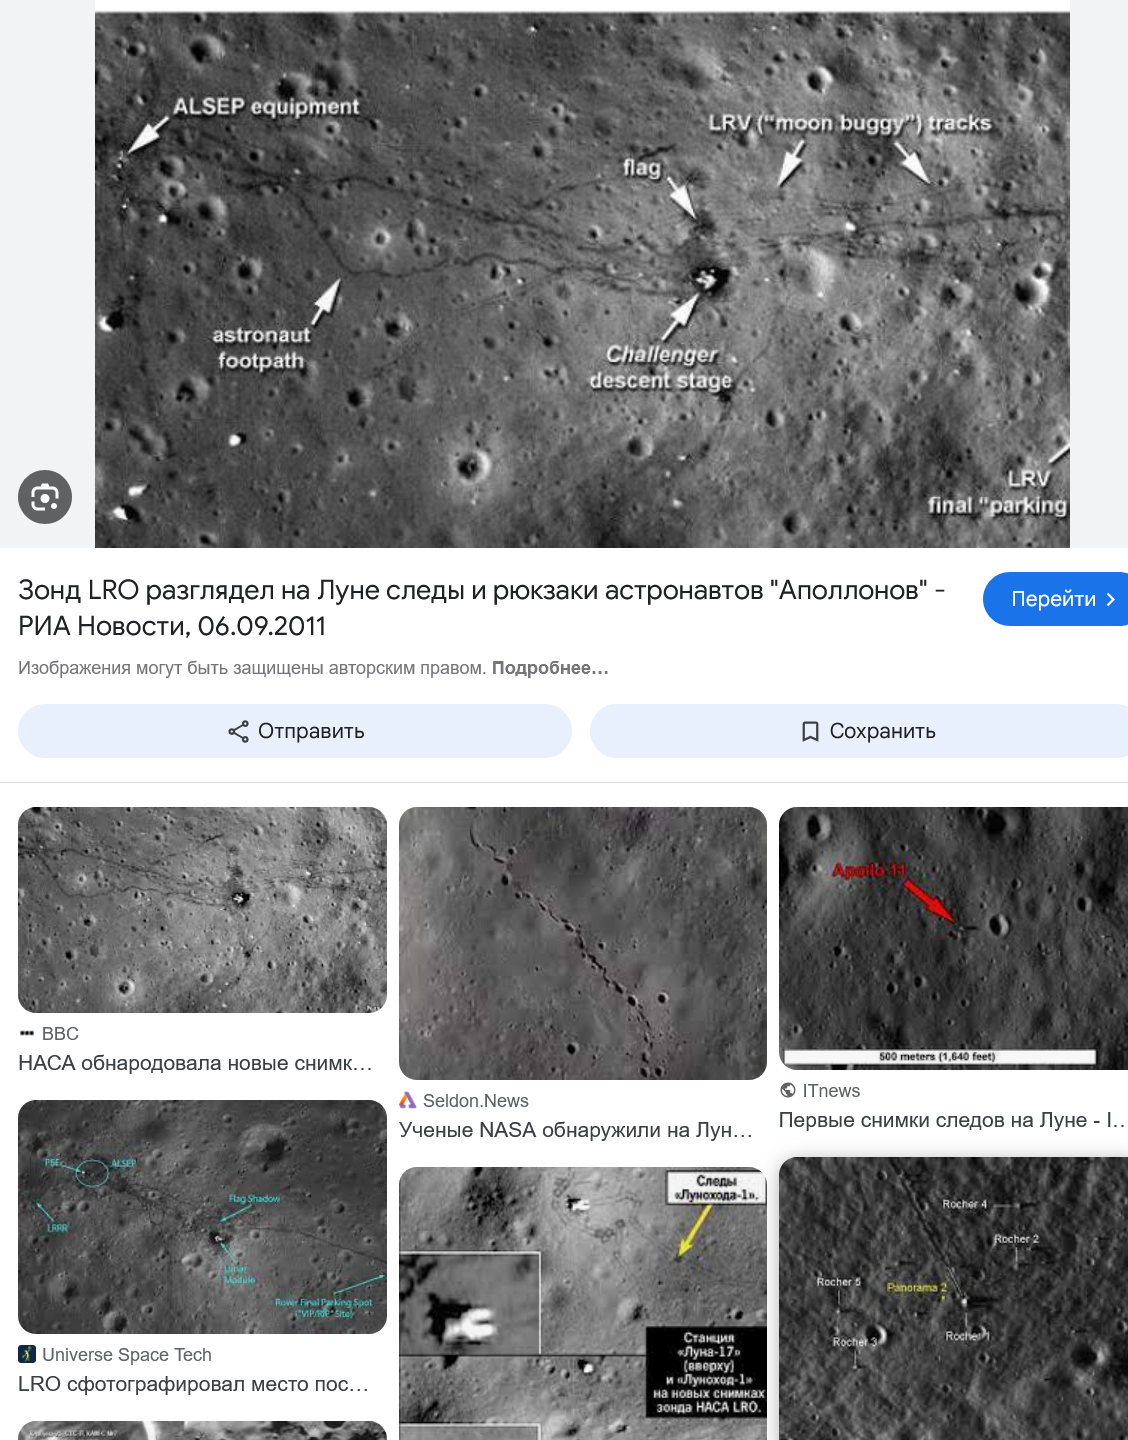Click the Seldon.News source favicon
Image resolution: width=1128 pixels, height=1440 pixels.
click(407, 1100)
